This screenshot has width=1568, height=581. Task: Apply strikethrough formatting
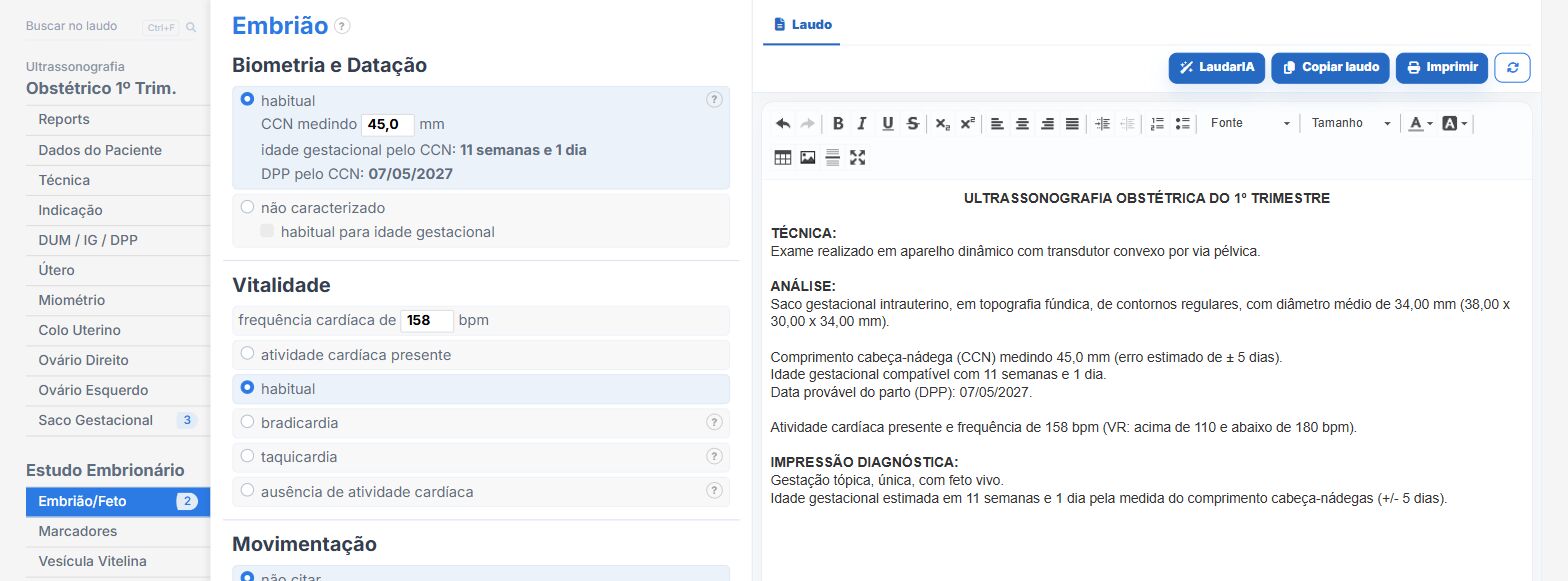[912, 124]
